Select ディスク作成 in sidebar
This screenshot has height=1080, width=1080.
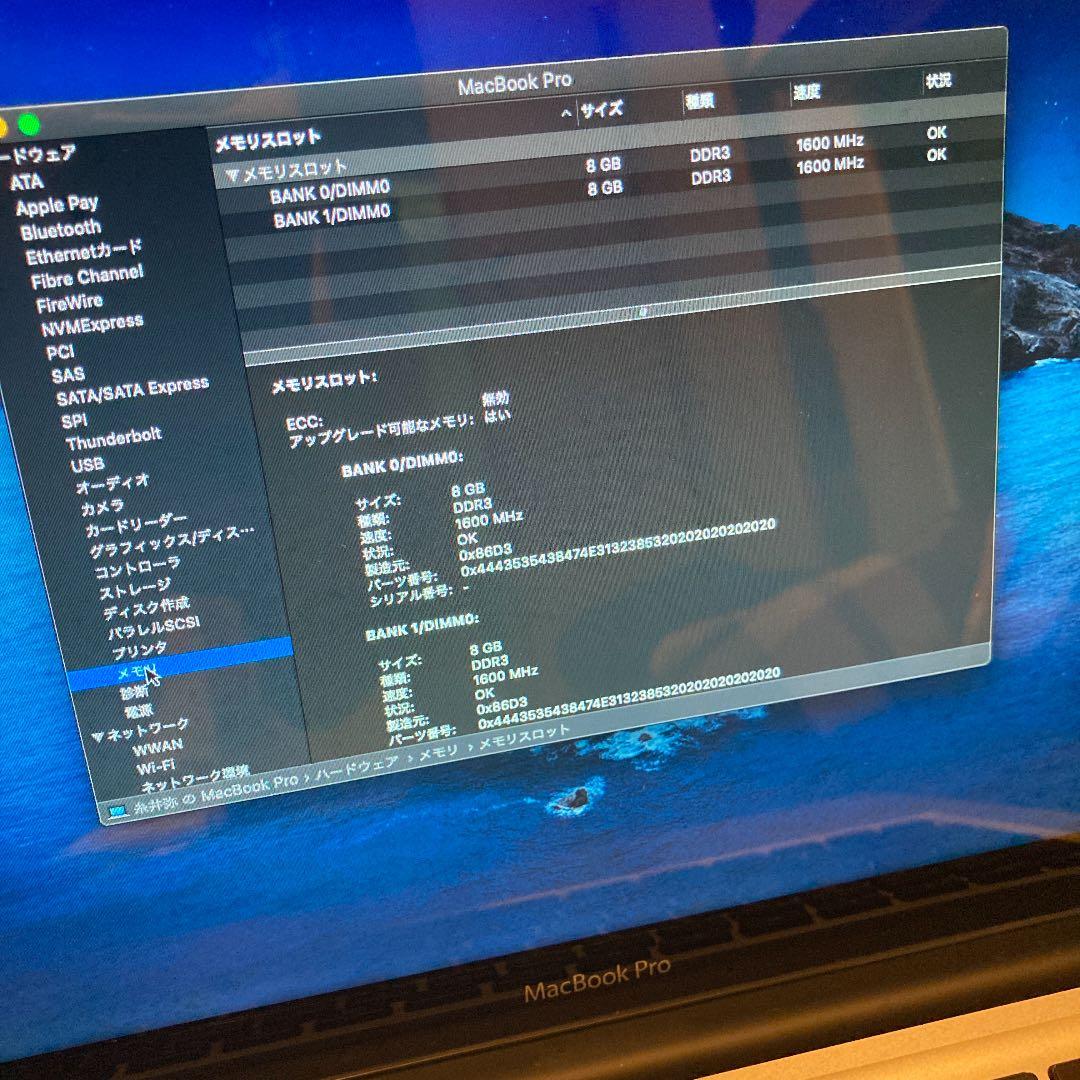[x=147, y=609]
